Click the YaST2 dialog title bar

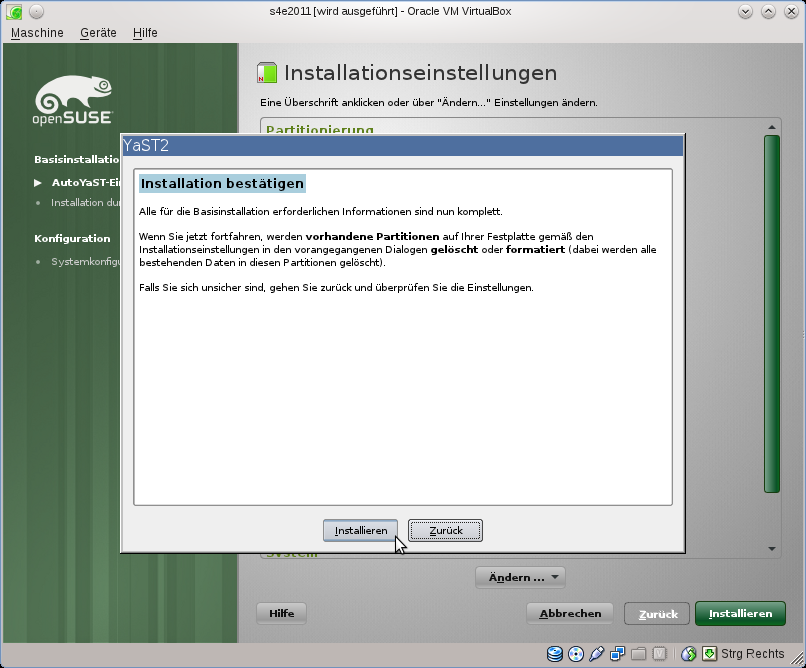coord(402,145)
